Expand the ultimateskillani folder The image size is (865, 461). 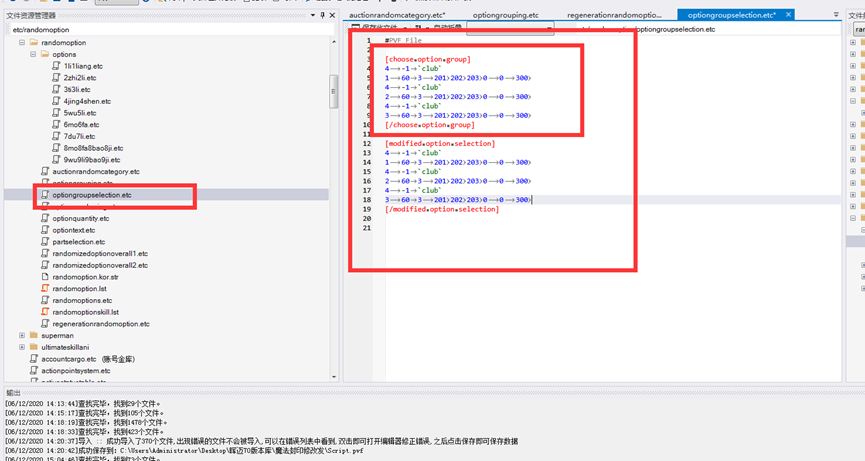coord(22,348)
